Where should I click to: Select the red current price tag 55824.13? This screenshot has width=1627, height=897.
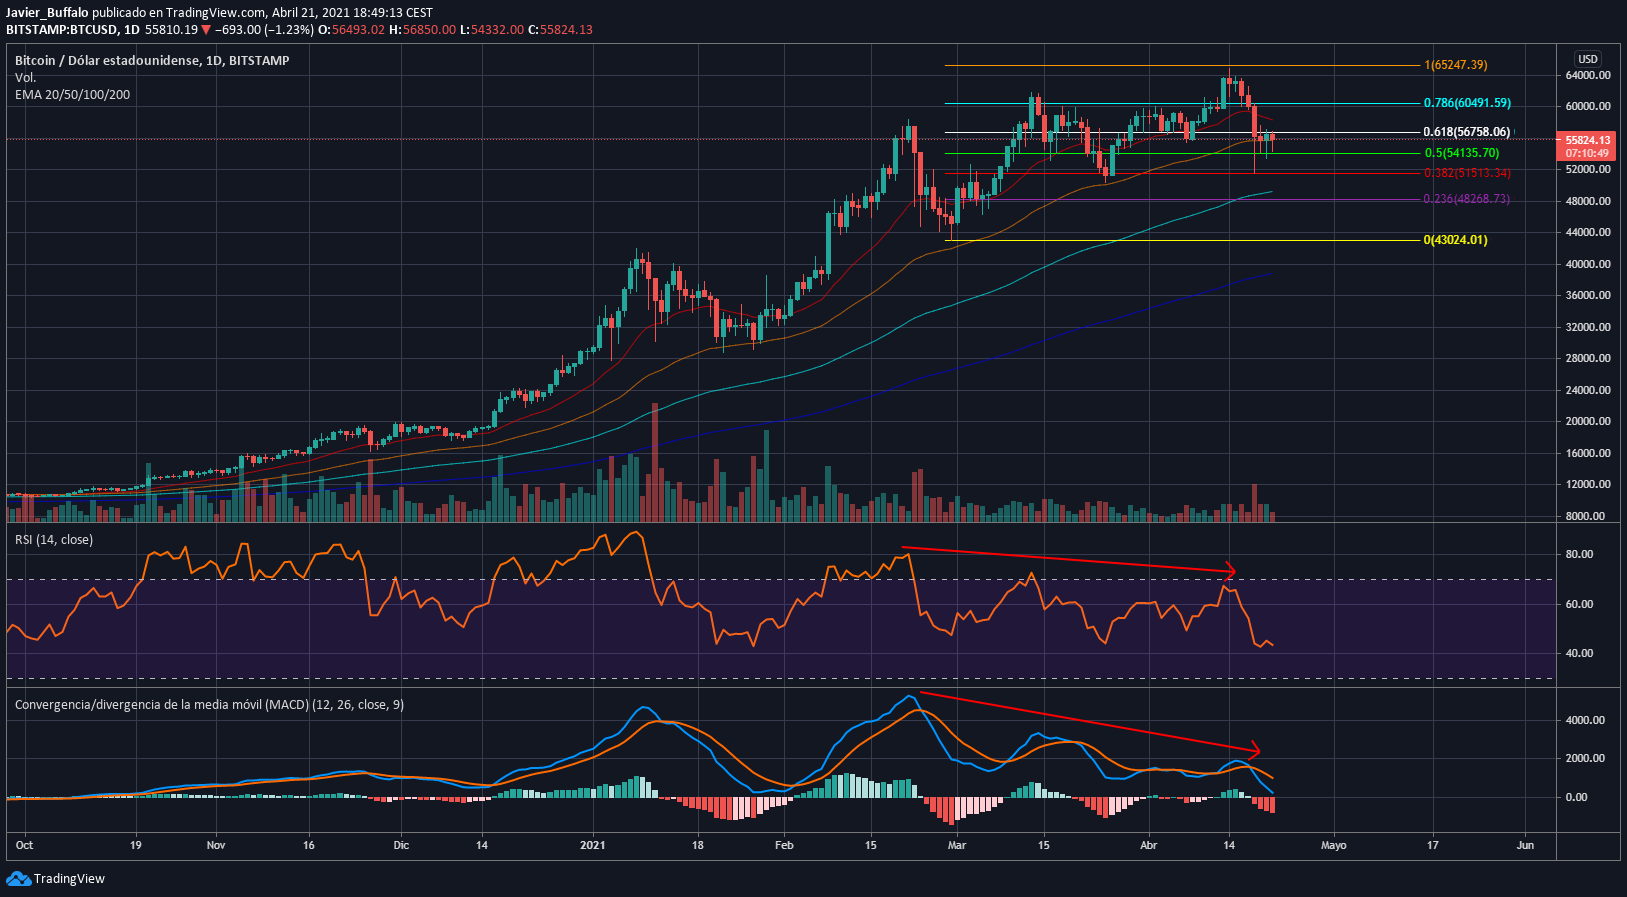pyautogui.click(x=1587, y=146)
